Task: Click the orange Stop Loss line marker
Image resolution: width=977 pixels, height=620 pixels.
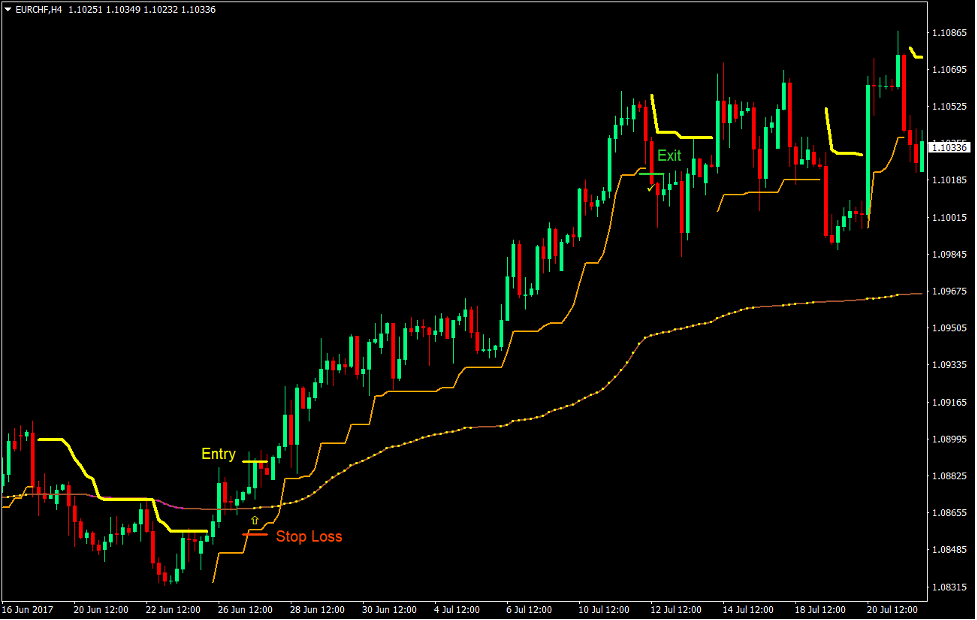Action: (x=257, y=533)
